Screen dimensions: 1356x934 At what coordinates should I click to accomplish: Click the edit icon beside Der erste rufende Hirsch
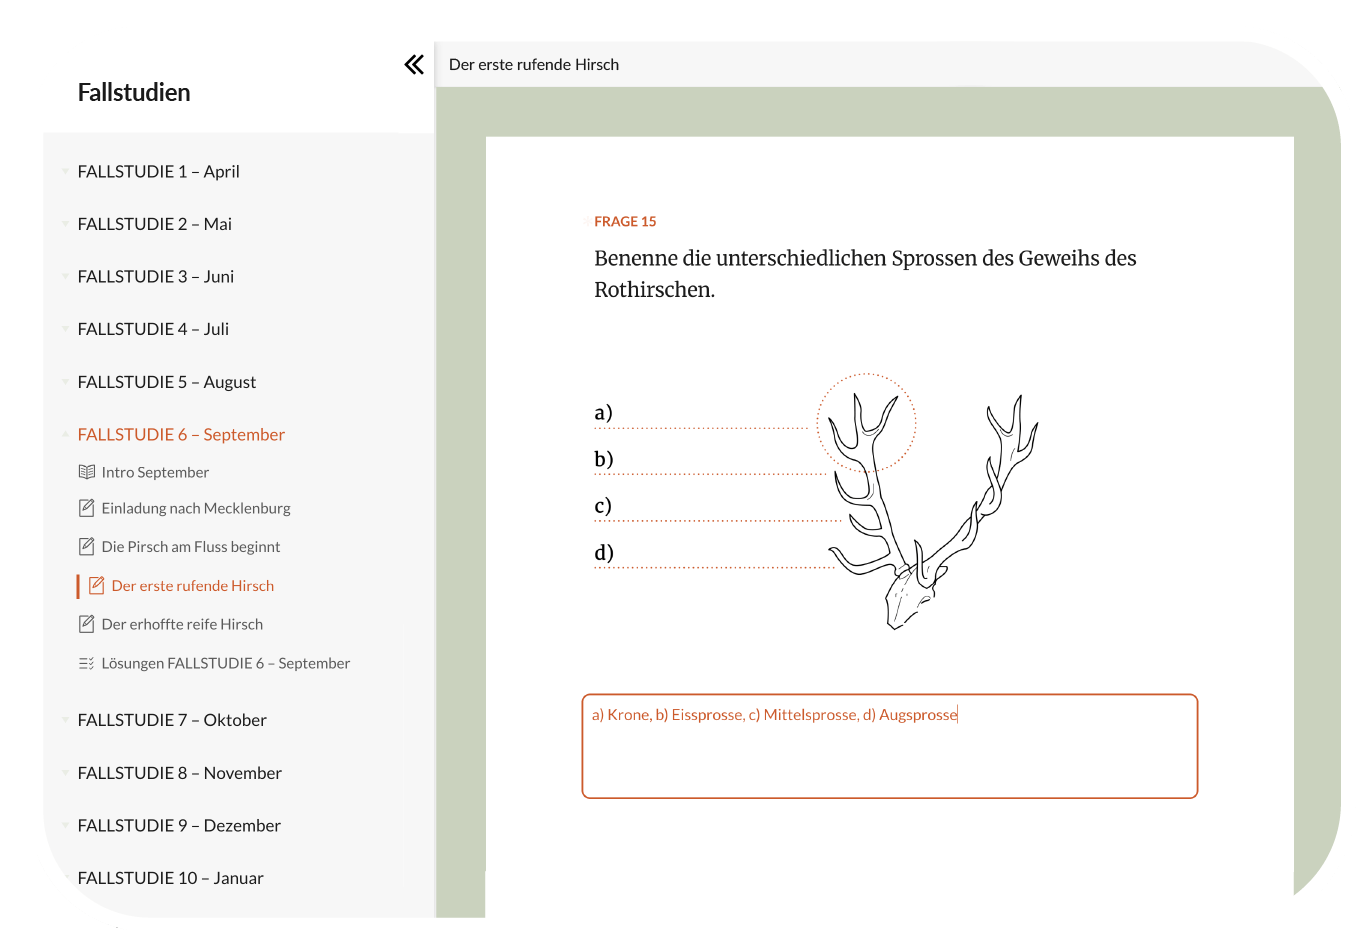tap(97, 585)
